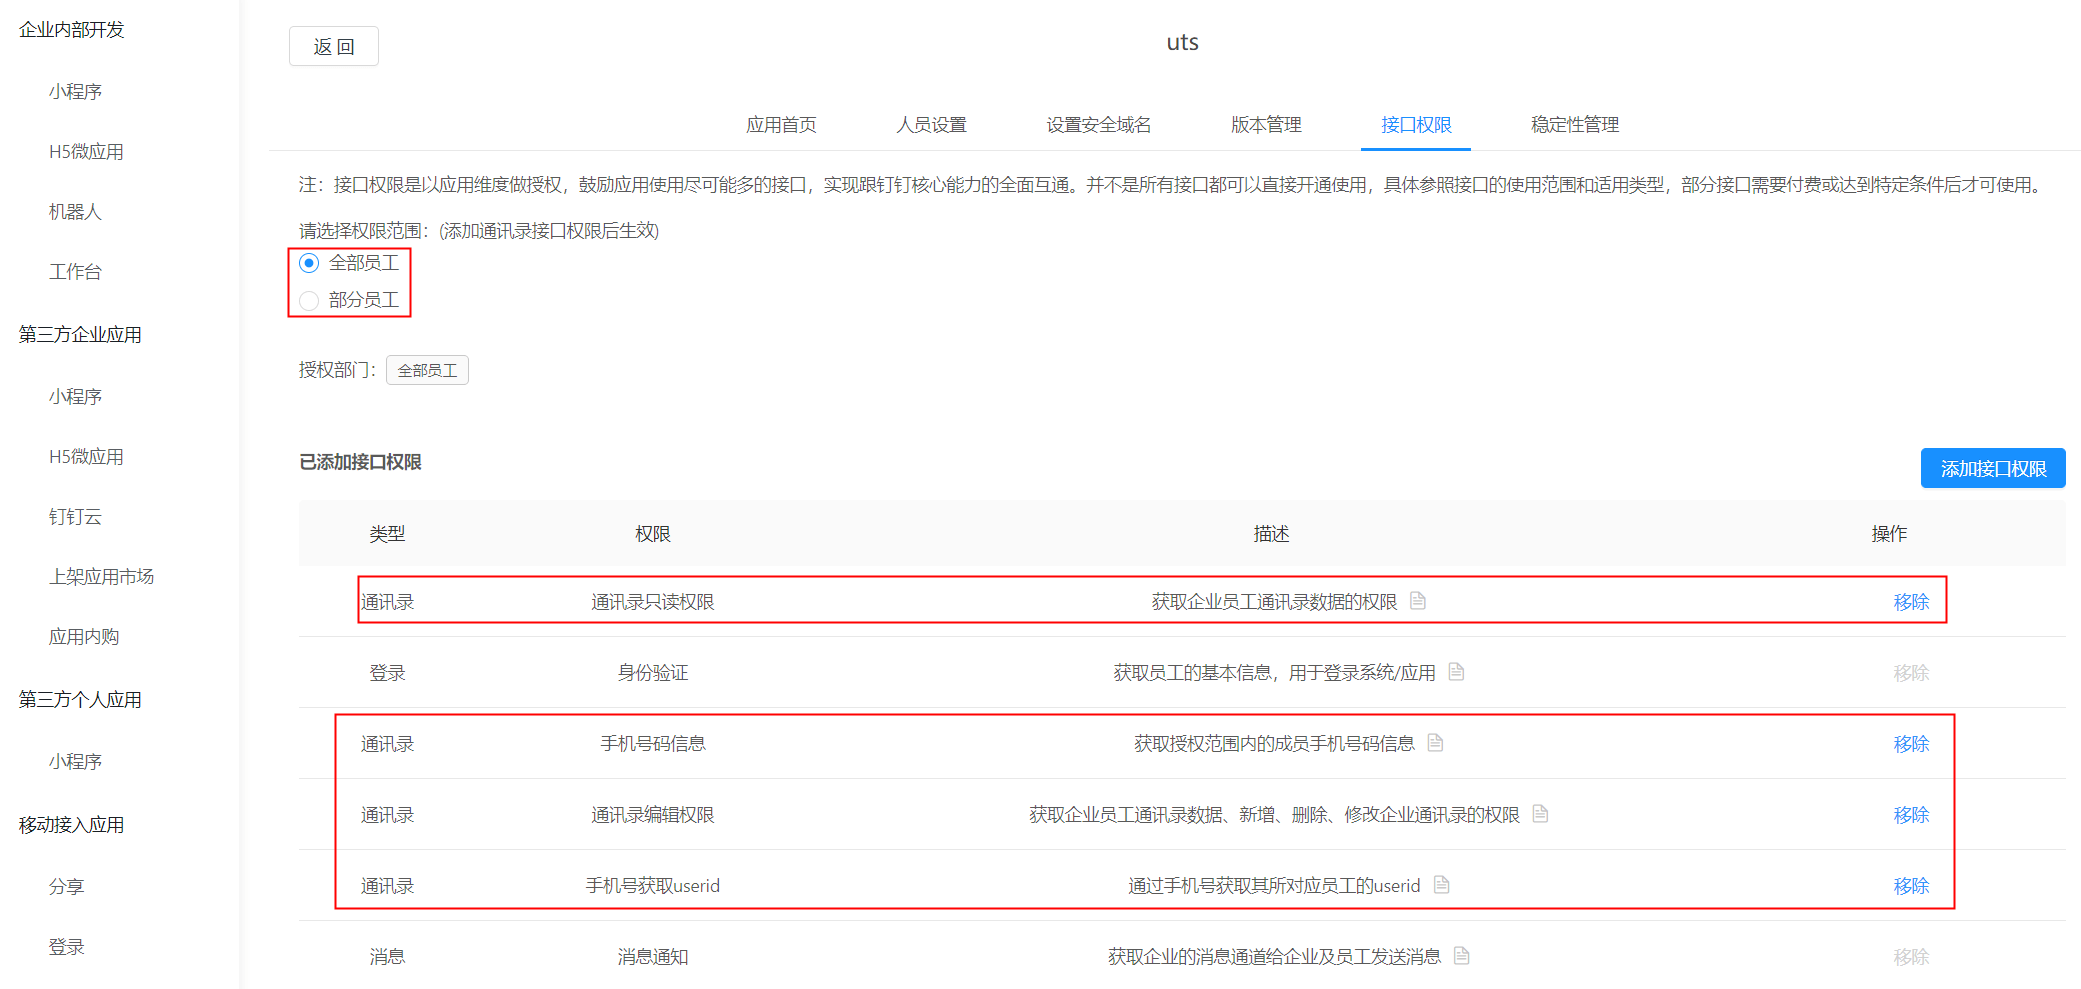
Task: Open doc icon for 通讯录编辑权限 description
Action: tap(1540, 814)
